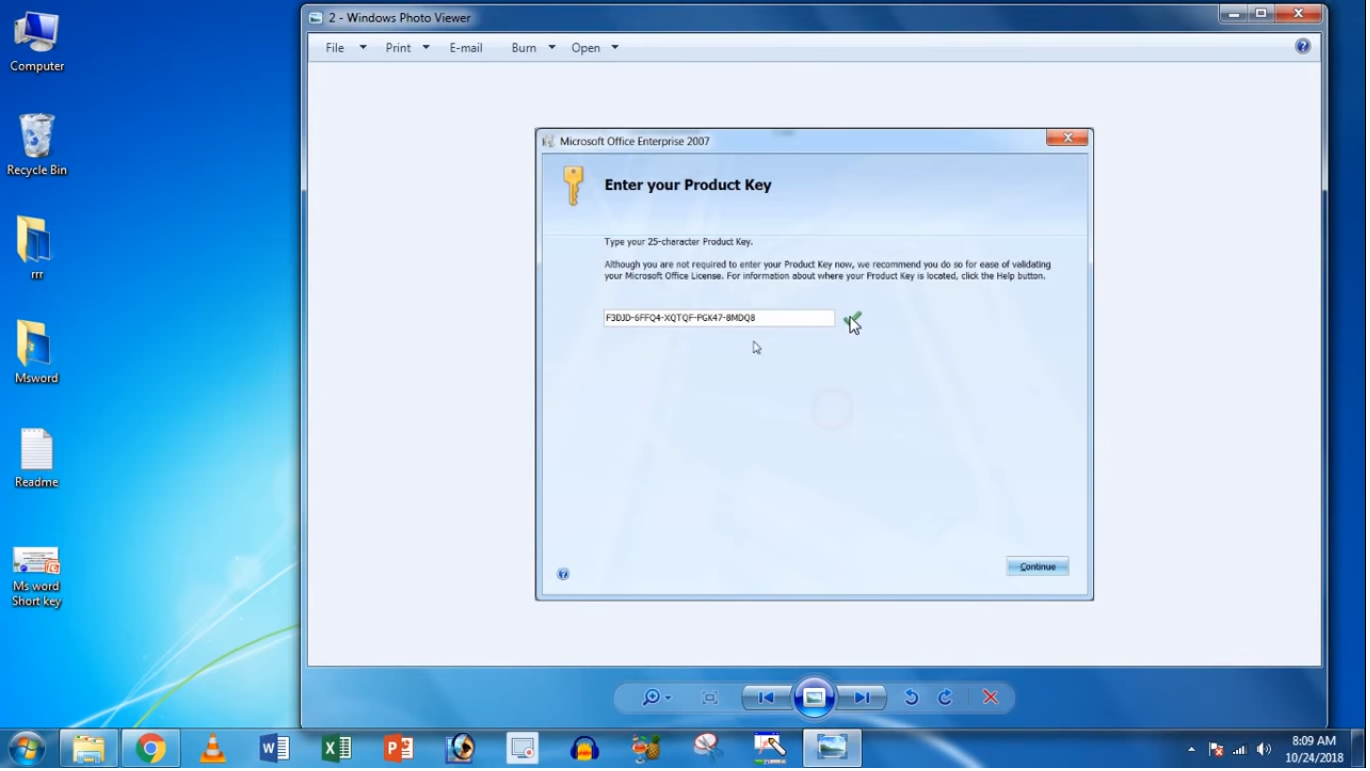Screen dimensions: 1370x771
Task: Rotate the photo clockwise
Action: tap(945, 698)
